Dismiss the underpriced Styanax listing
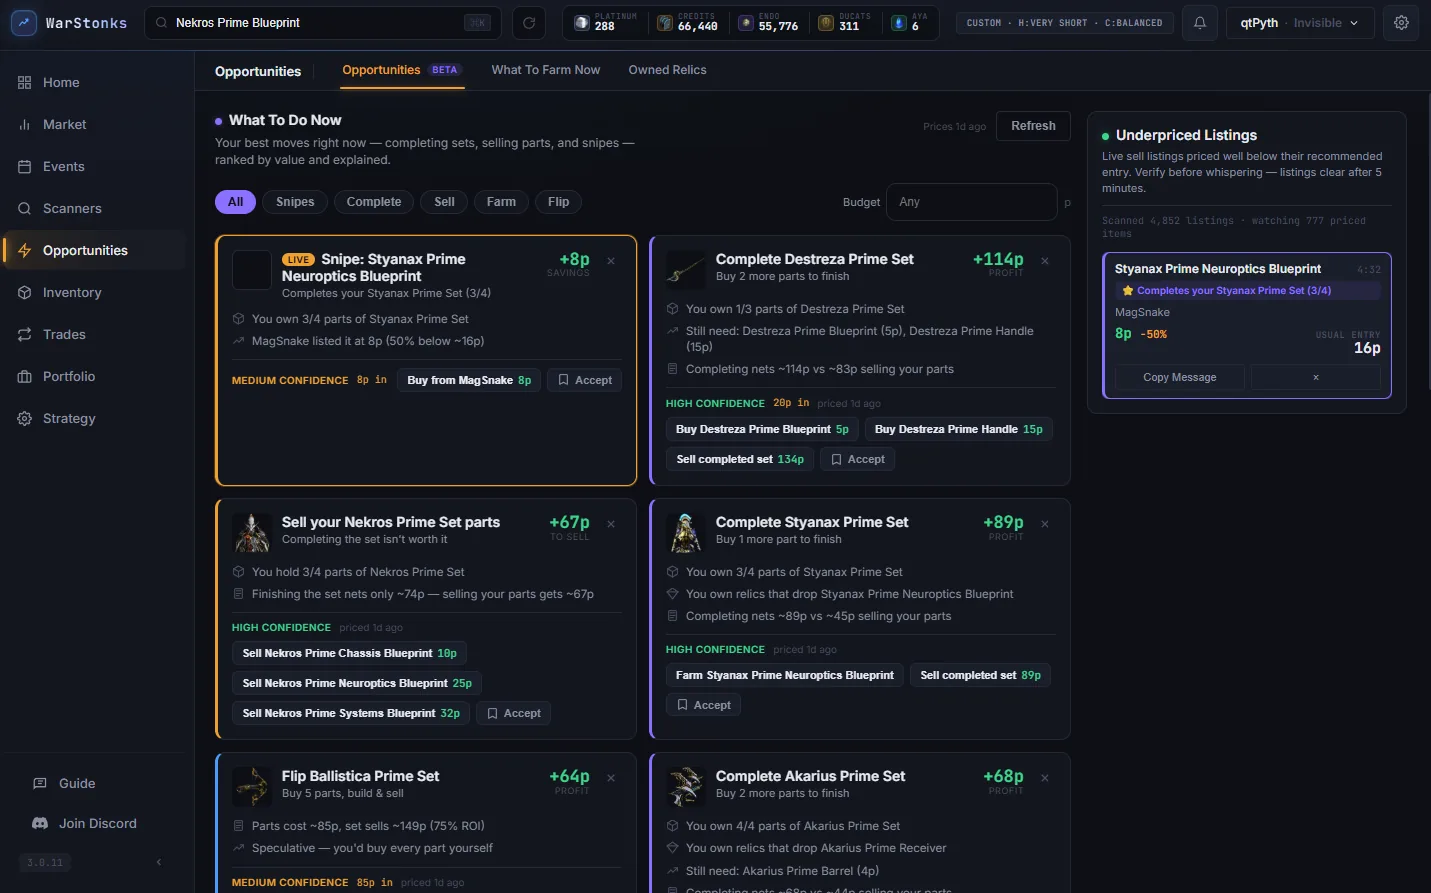 pos(1316,377)
